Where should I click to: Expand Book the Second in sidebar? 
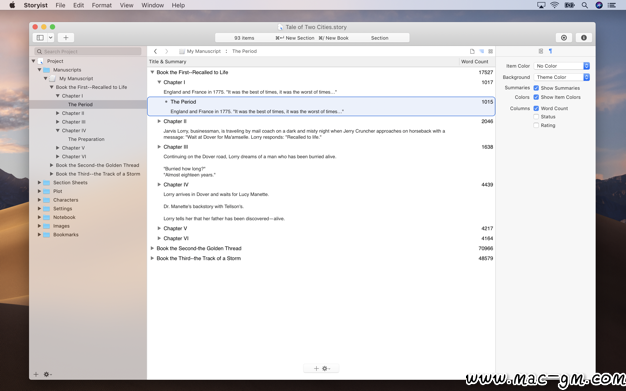tap(52, 165)
